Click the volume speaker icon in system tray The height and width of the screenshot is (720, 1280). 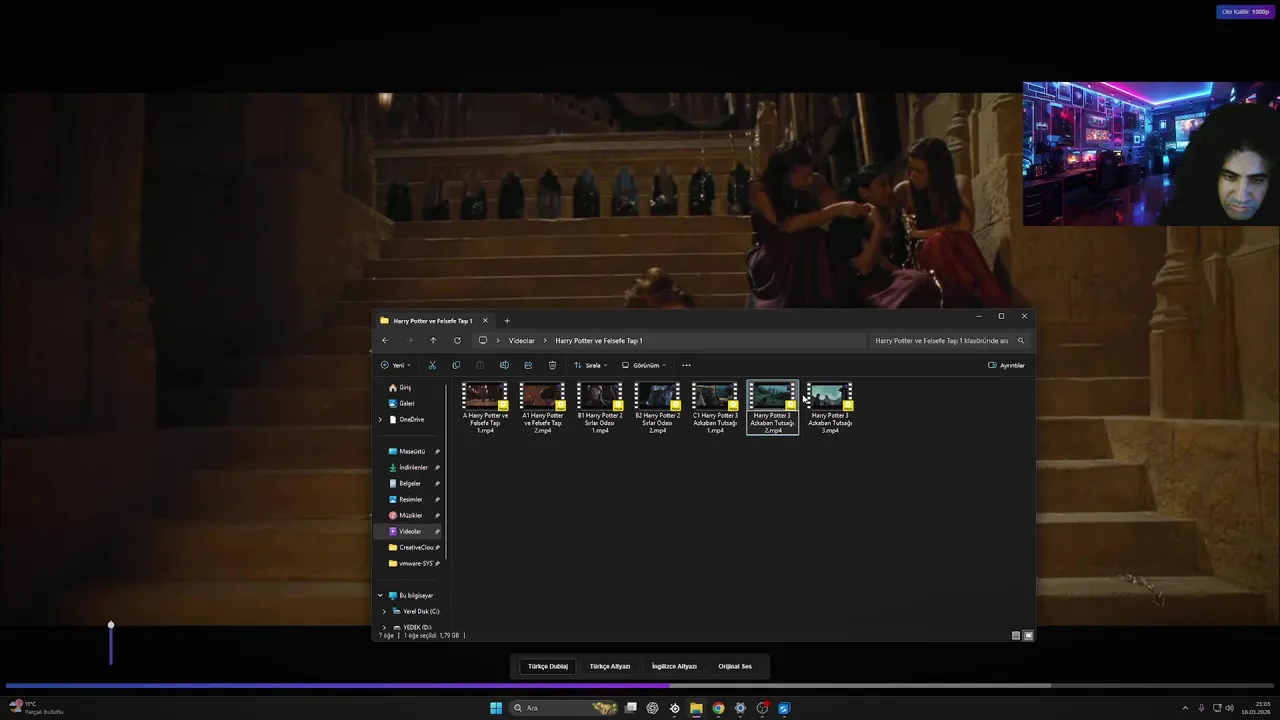tap(1229, 708)
